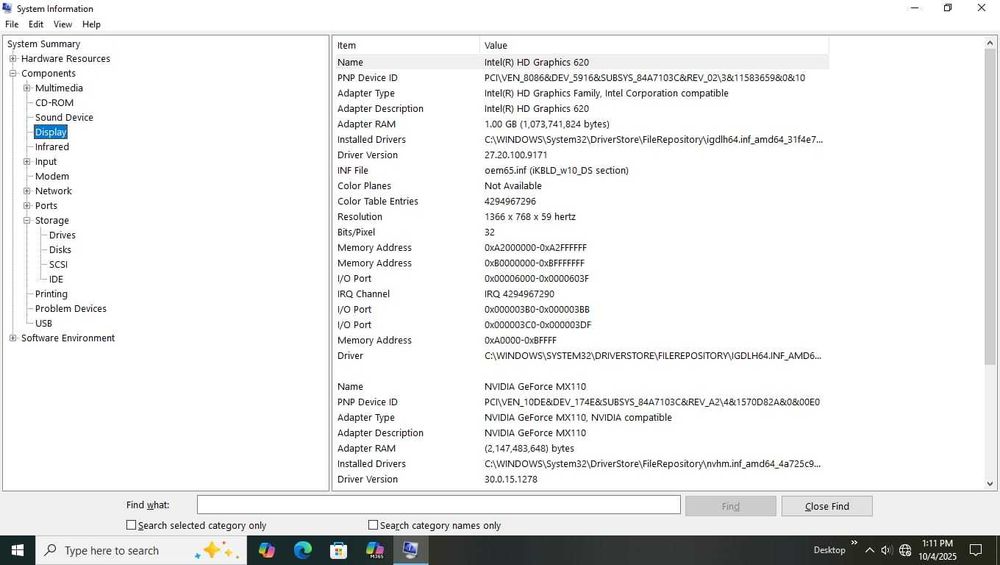Expand the Ports node

27,205
